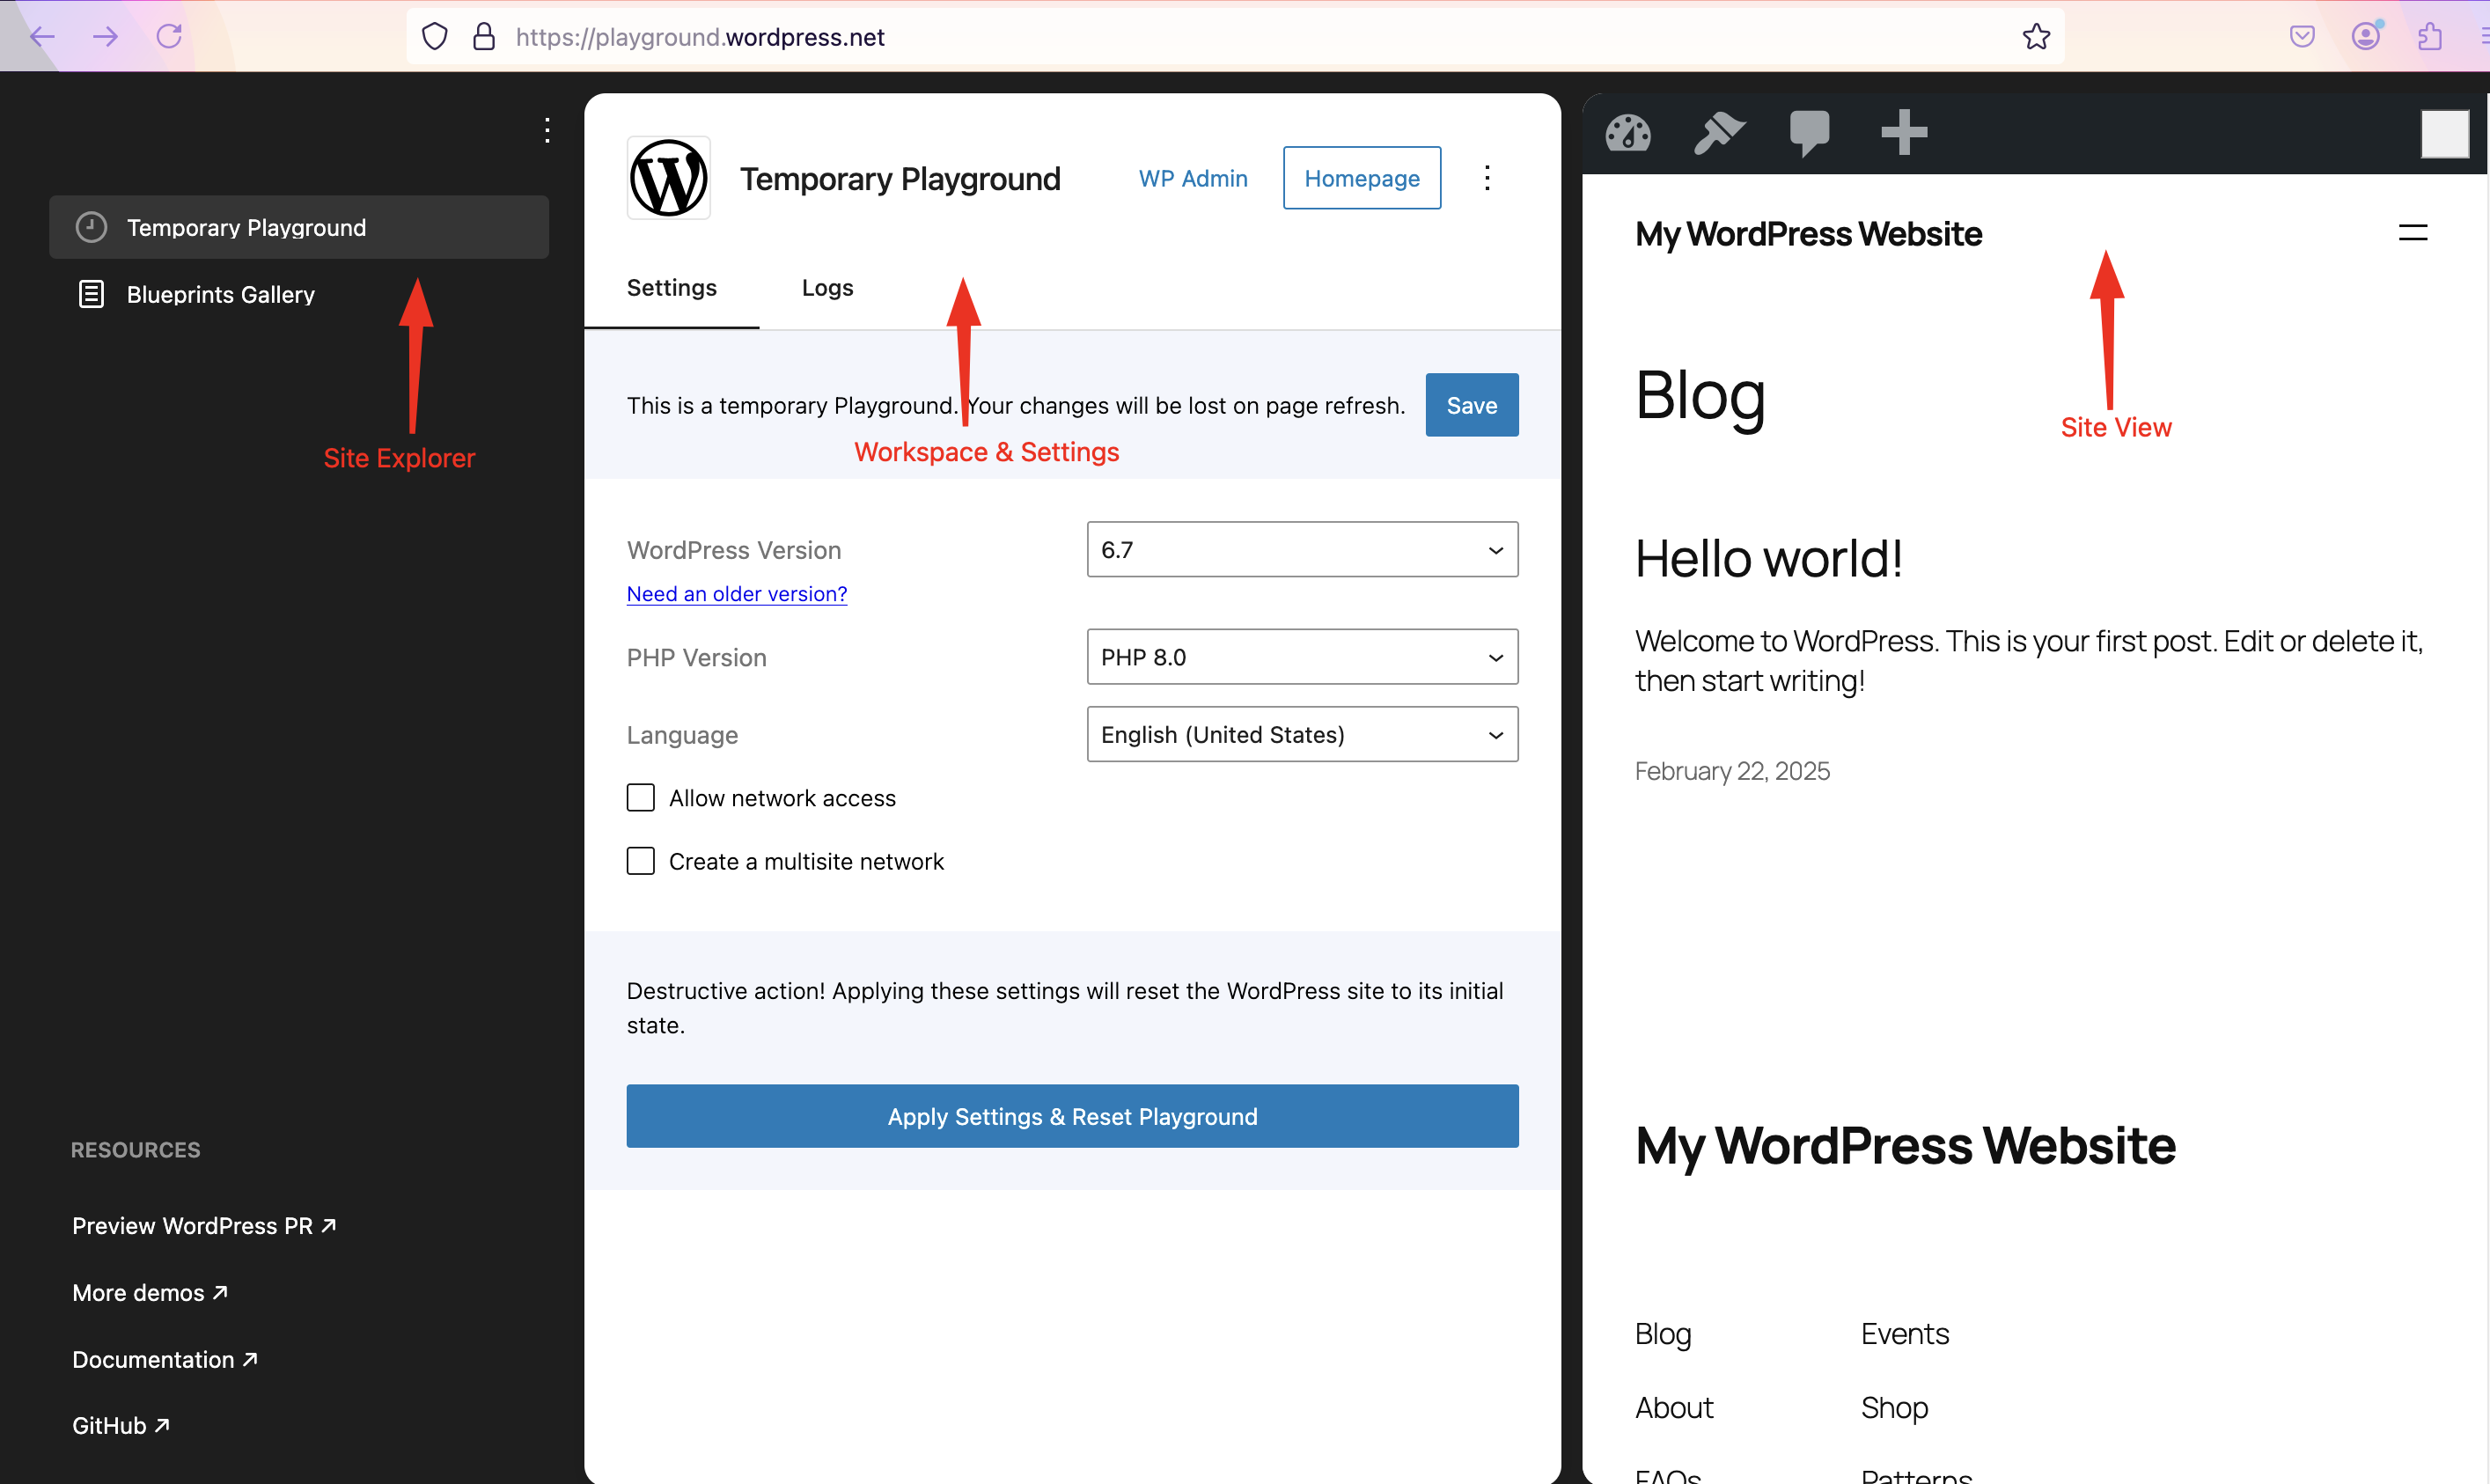The image size is (2490, 1484).
Task: Open the Firefox account profile icon
Action: (x=2366, y=37)
